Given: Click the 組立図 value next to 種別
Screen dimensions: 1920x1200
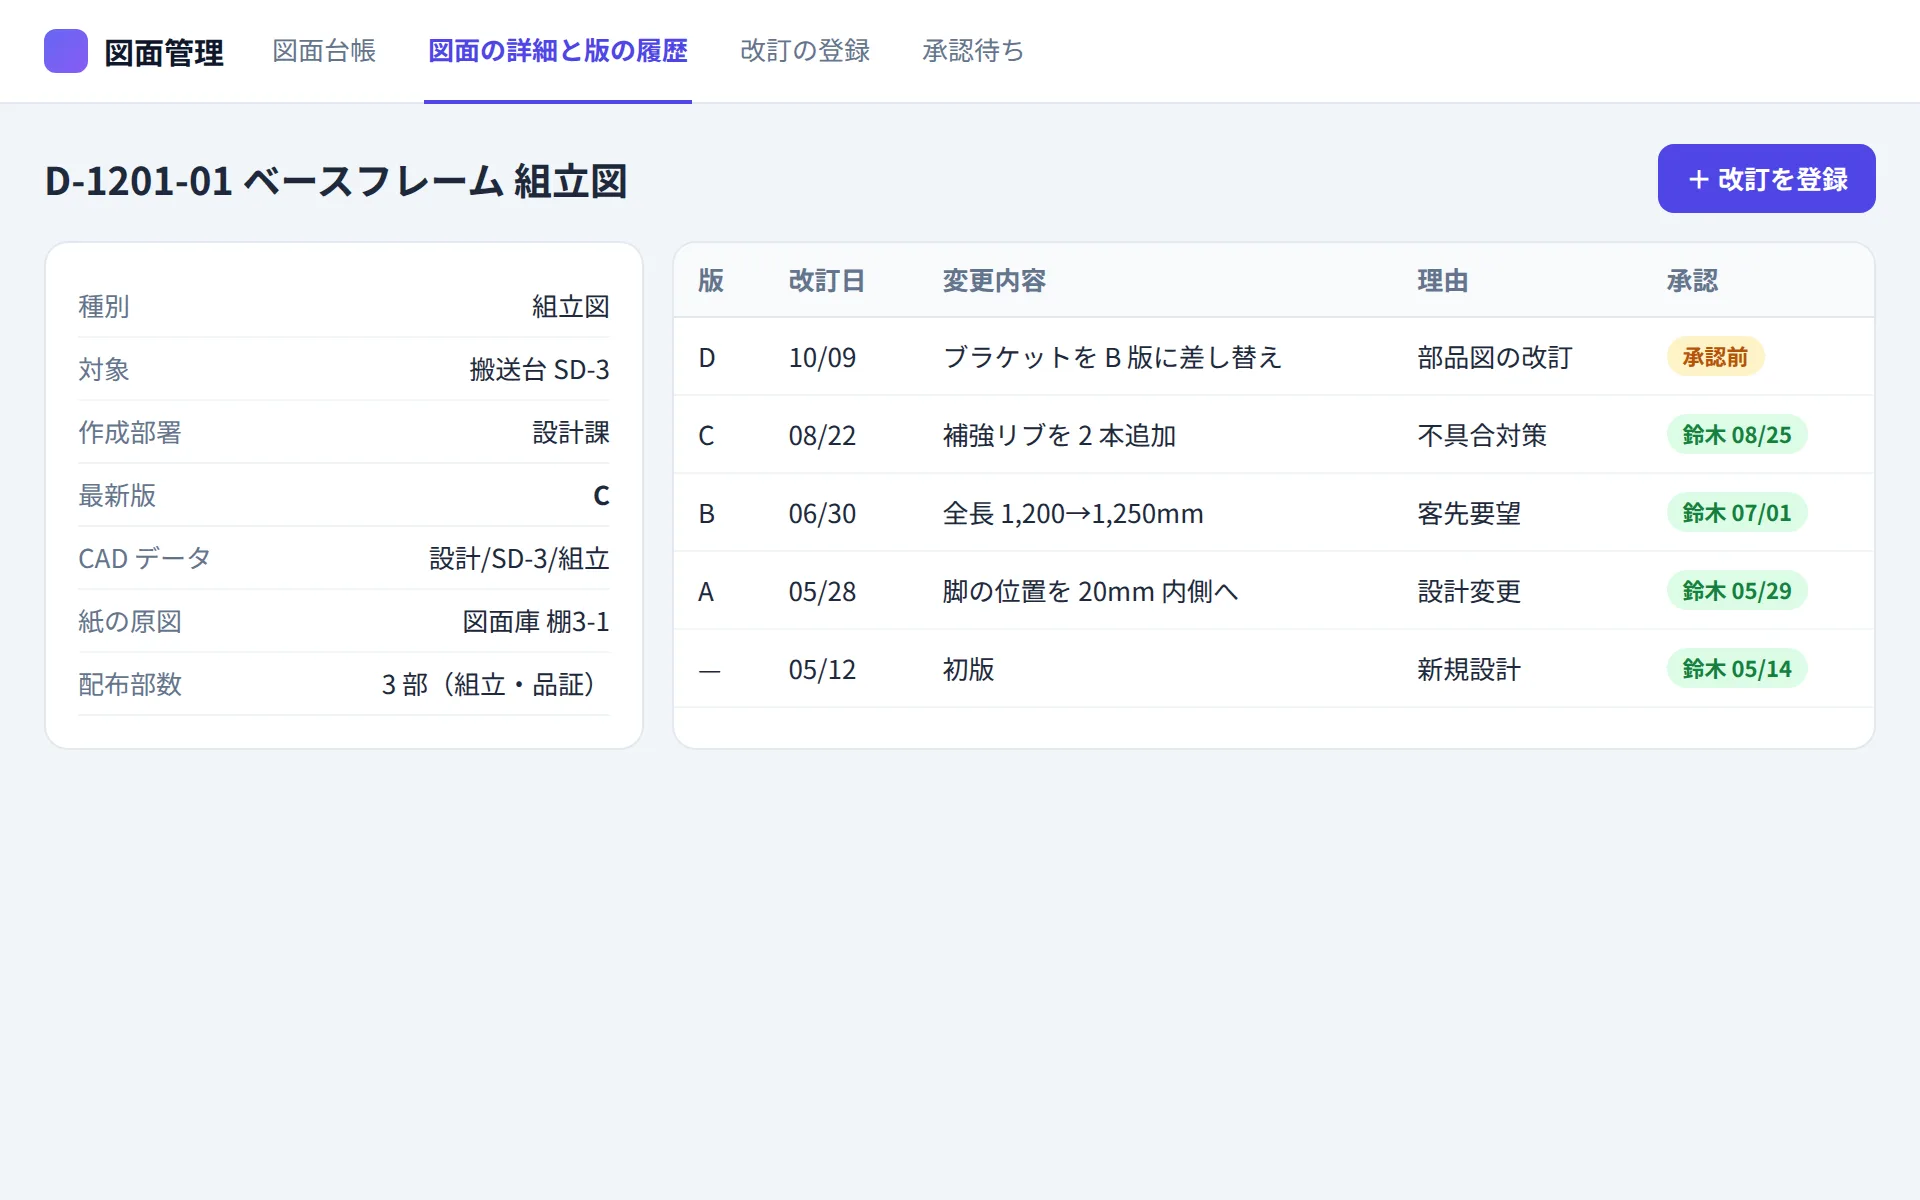Looking at the screenshot, I should 570,307.
